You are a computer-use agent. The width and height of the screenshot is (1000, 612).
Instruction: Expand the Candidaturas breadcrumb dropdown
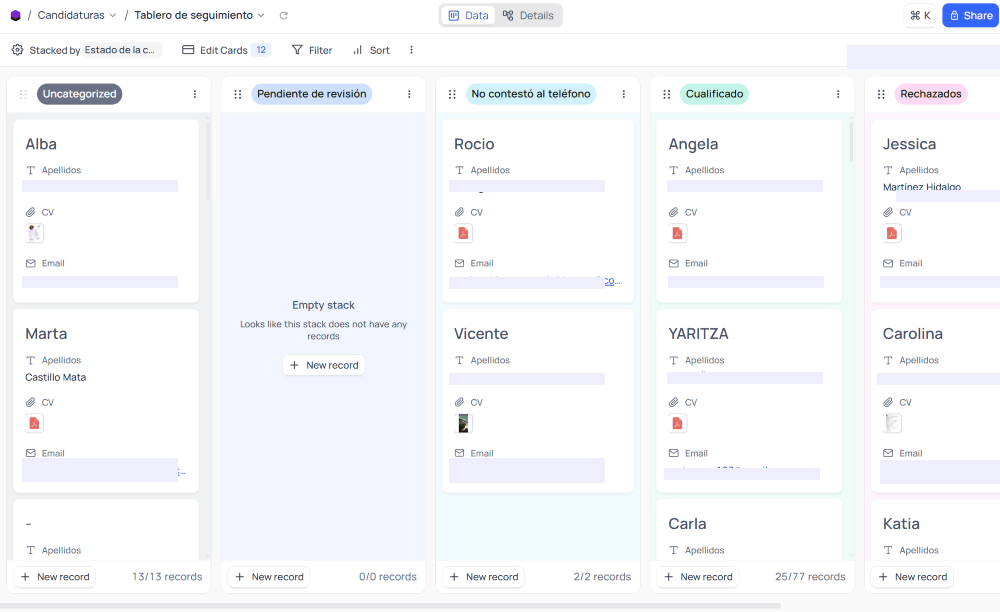pyautogui.click(x=113, y=15)
